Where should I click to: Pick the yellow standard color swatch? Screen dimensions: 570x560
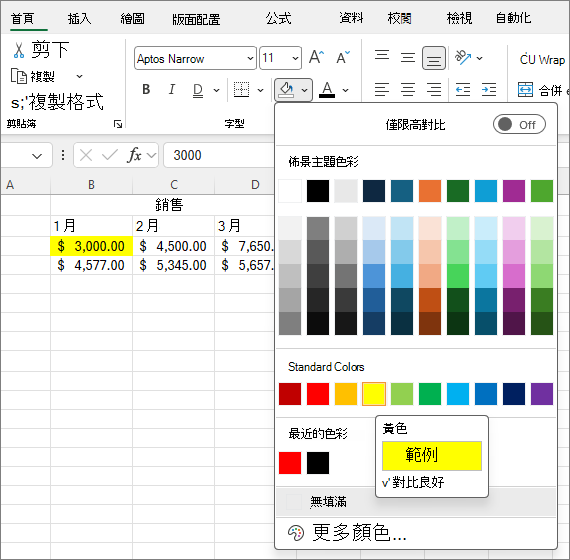point(374,394)
